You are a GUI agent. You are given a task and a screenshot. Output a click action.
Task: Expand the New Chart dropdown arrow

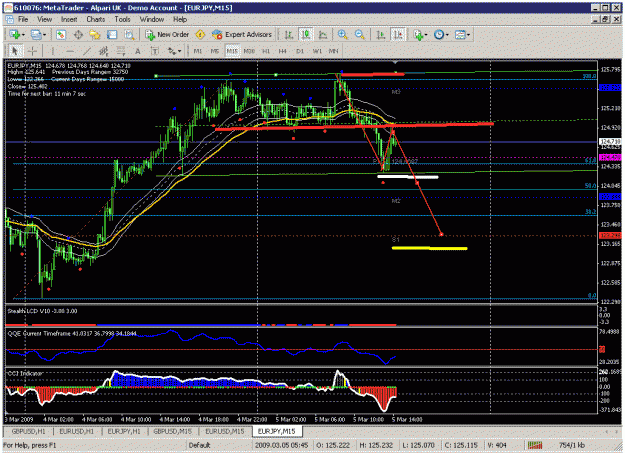pyautogui.click(x=24, y=35)
